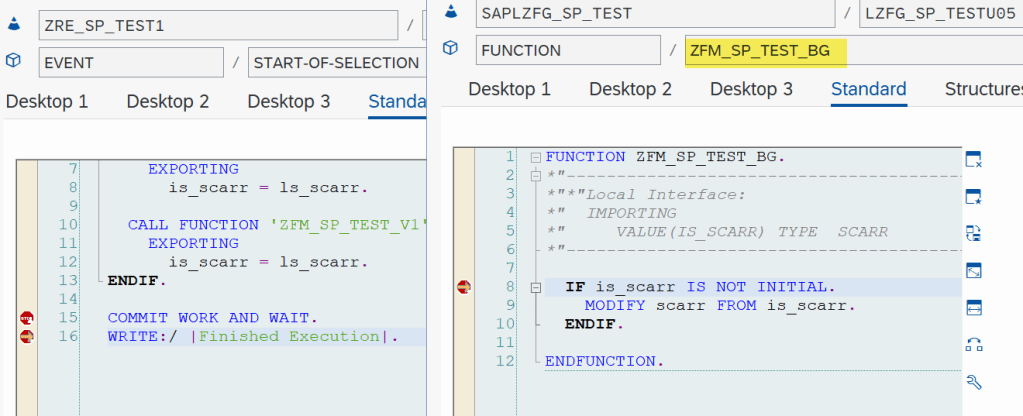The height and width of the screenshot is (416, 1023).
Task: Click the swap tool icon (two squares with arc)
Action: pos(973,345)
